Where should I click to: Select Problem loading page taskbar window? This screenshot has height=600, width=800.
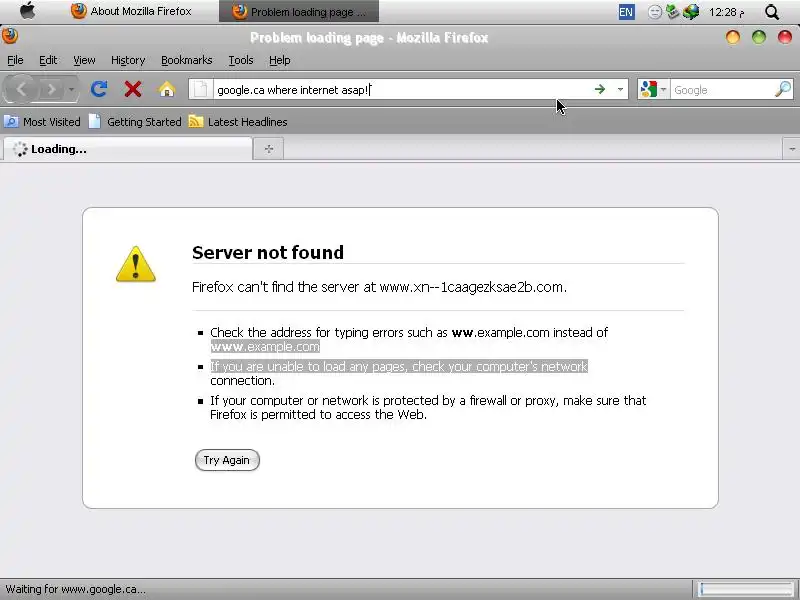click(x=299, y=11)
